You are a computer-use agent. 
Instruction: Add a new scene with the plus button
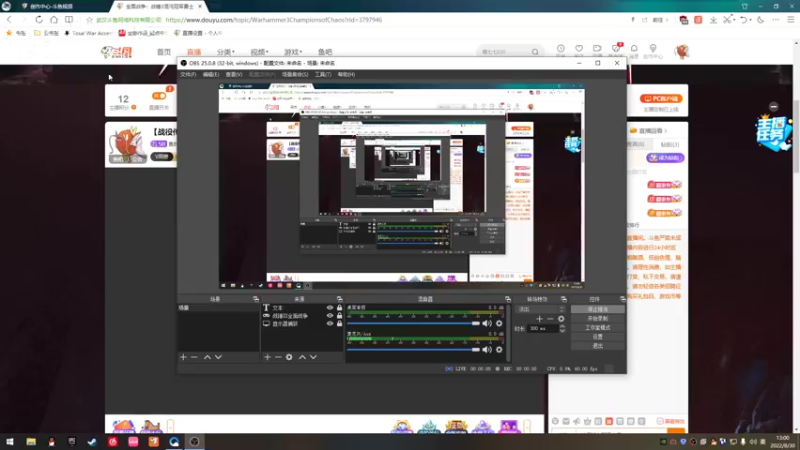click(x=183, y=357)
